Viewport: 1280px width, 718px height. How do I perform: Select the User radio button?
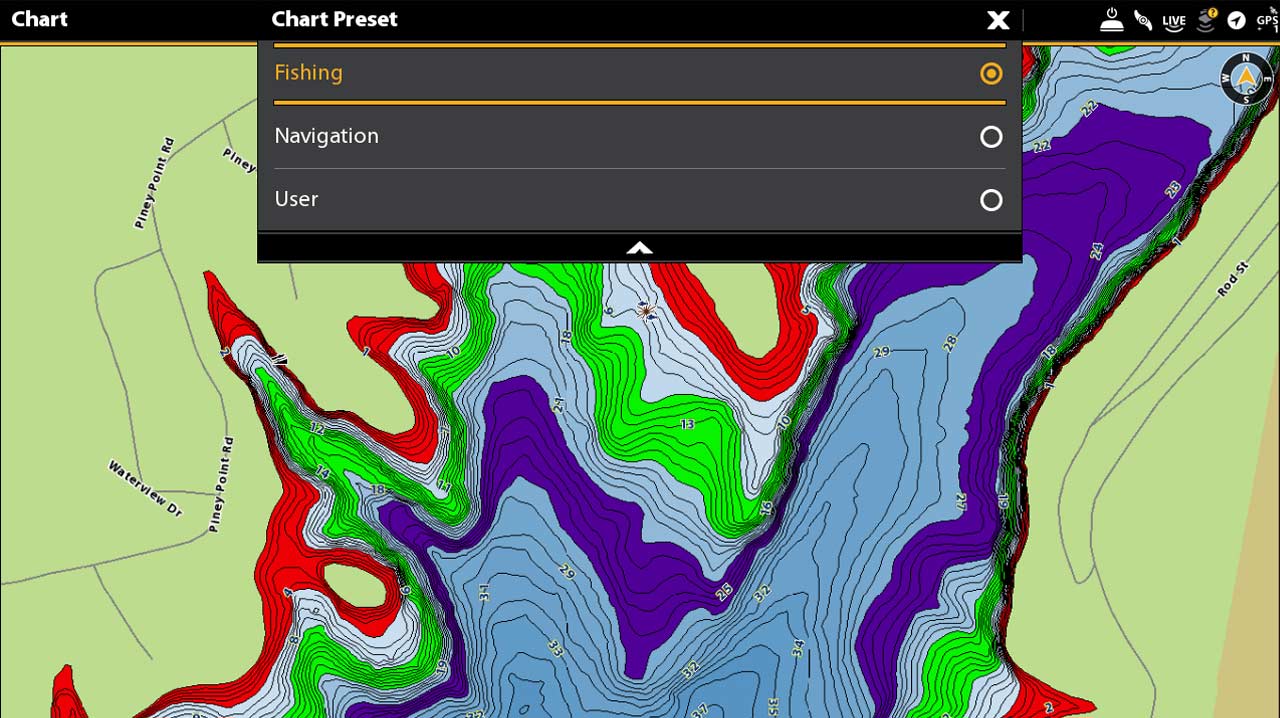991,200
